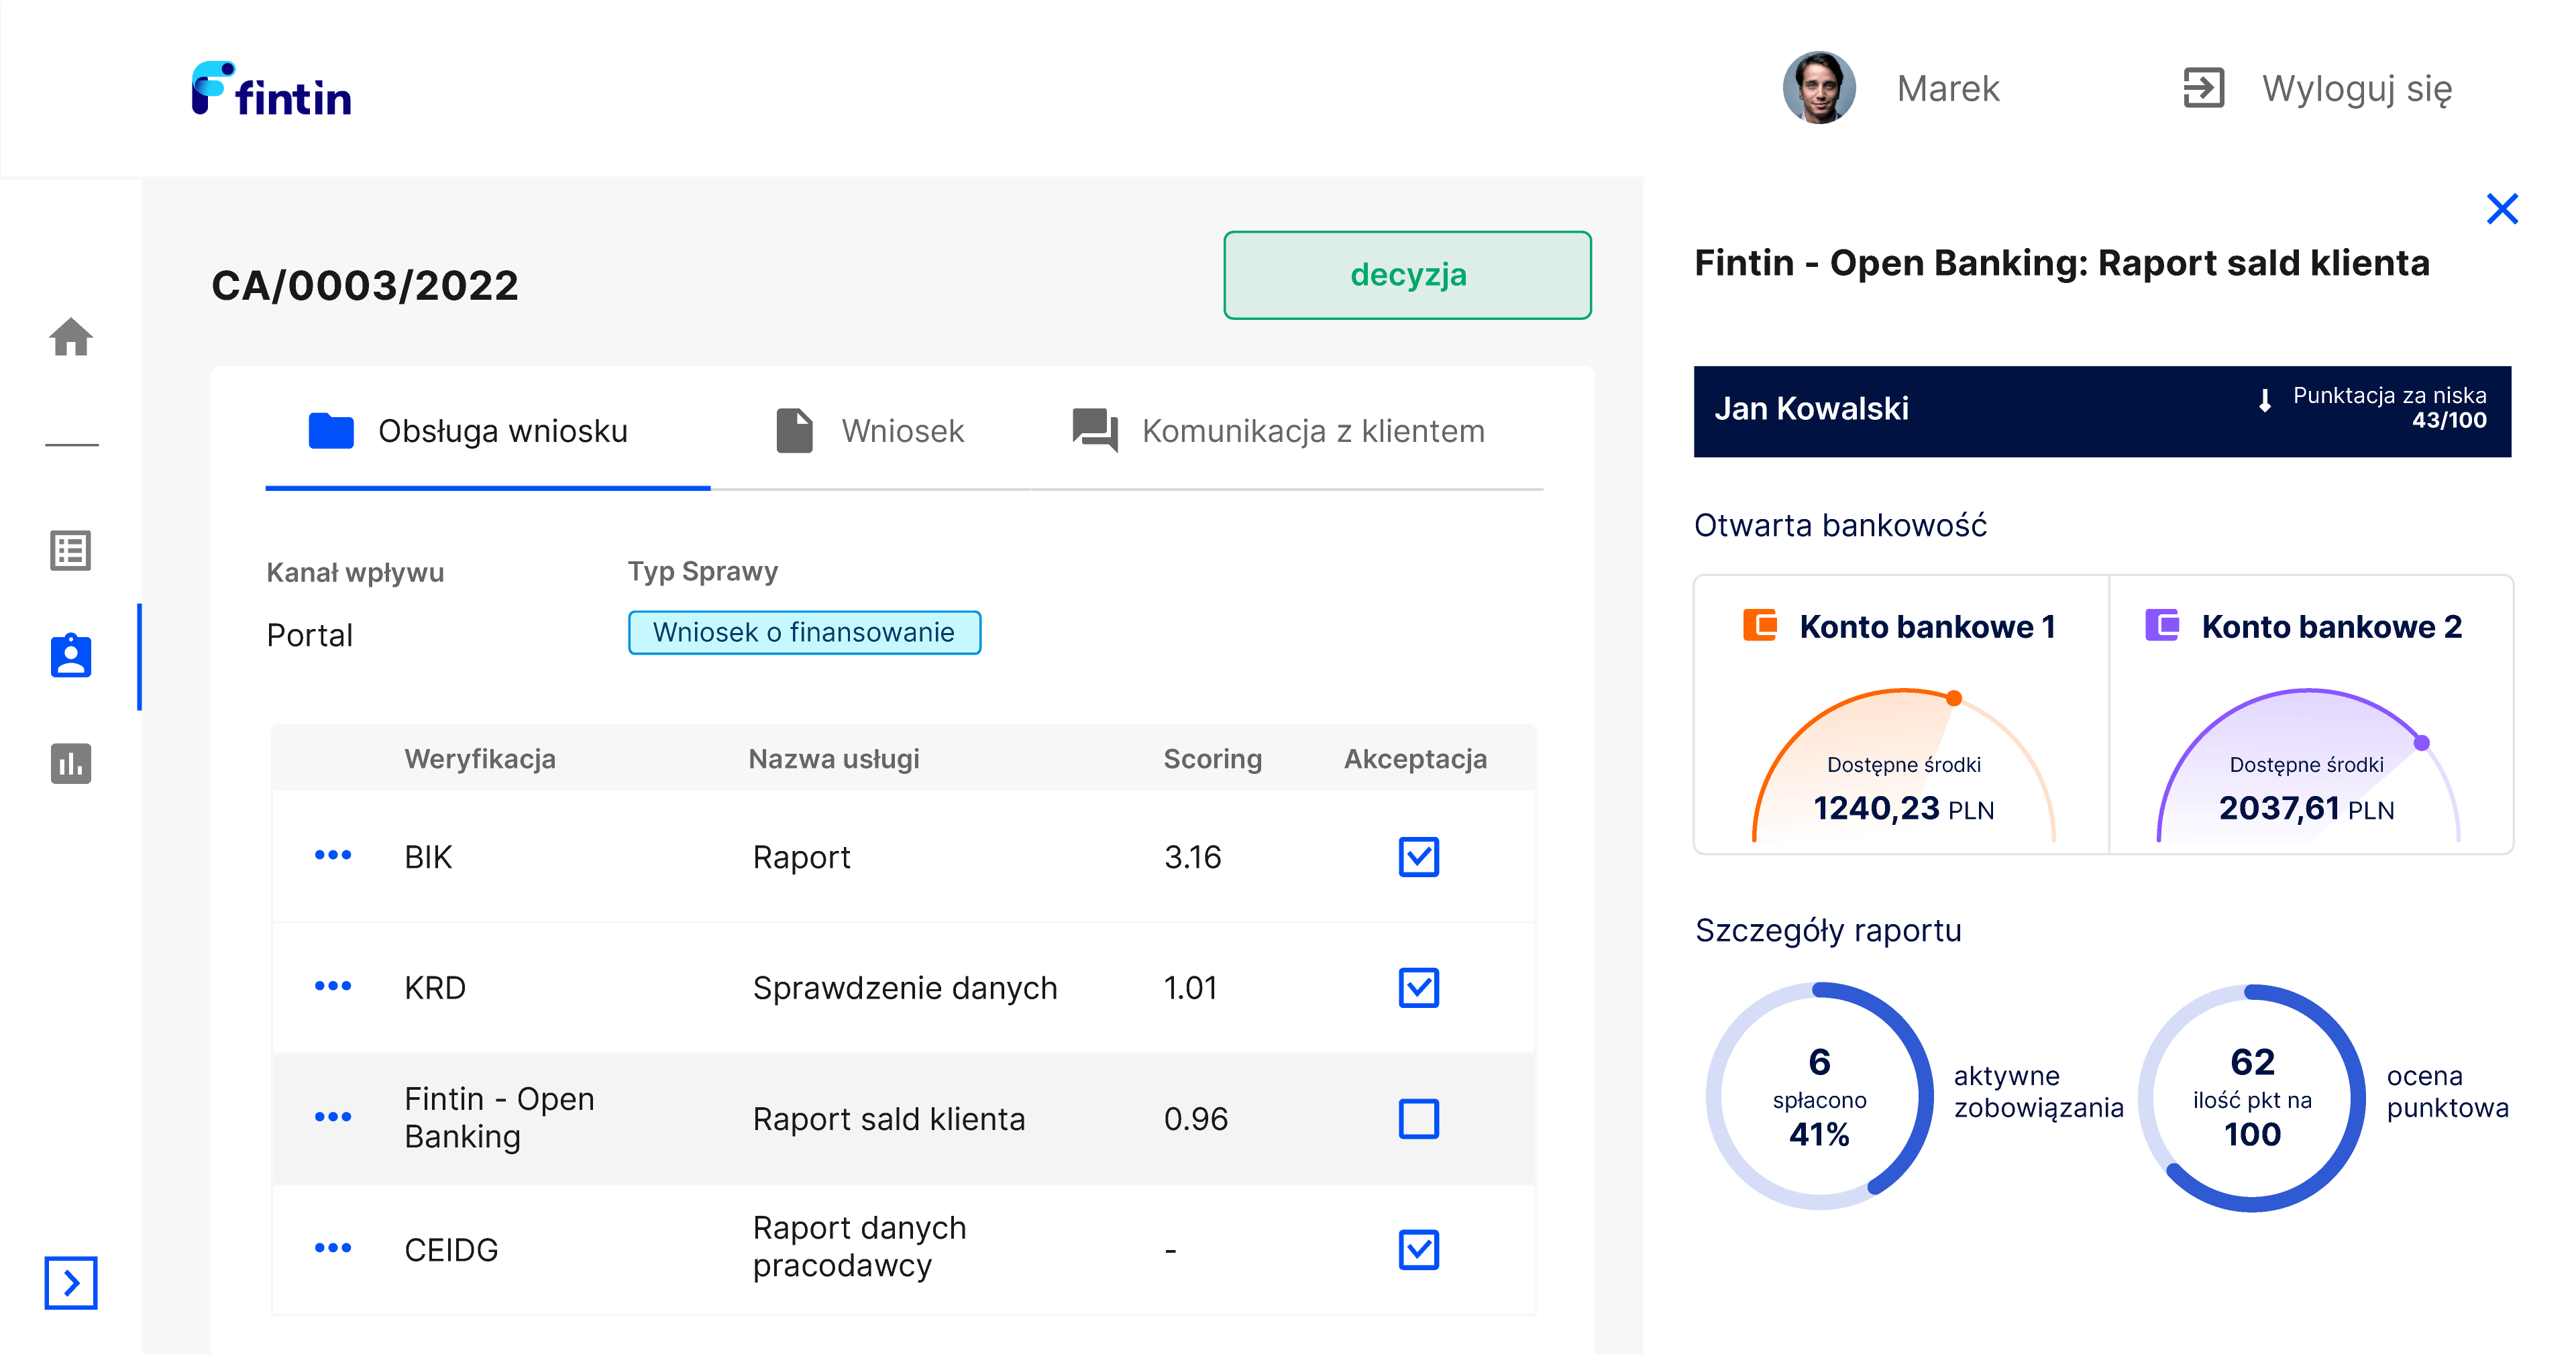This screenshot has height=1354, width=2576.
Task: Switch to the Obsługa wniosku tab
Action: 488,431
